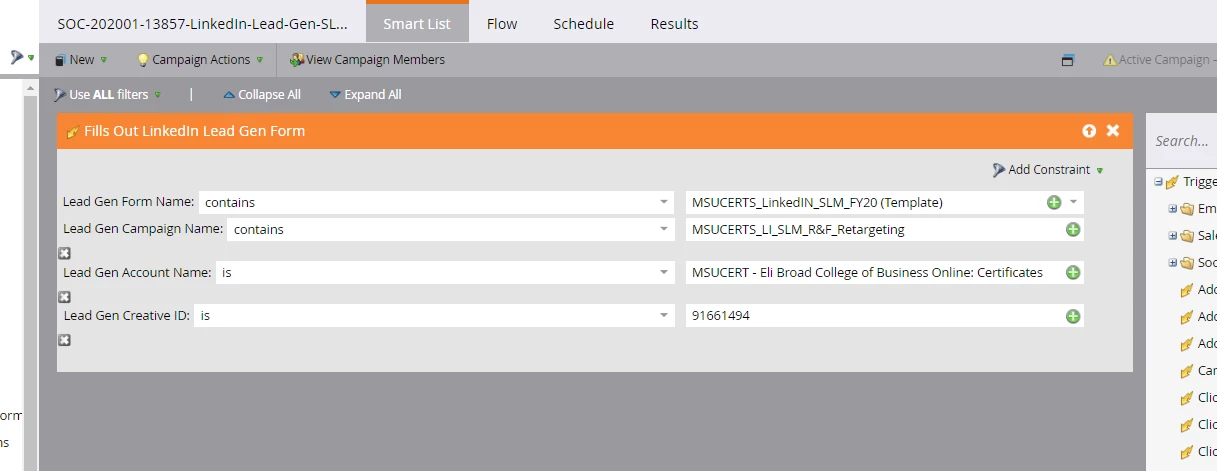Select the SOC-202001-13857-LinkedIn-Lead-Gen tab

pyautogui.click(x=203, y=23)
